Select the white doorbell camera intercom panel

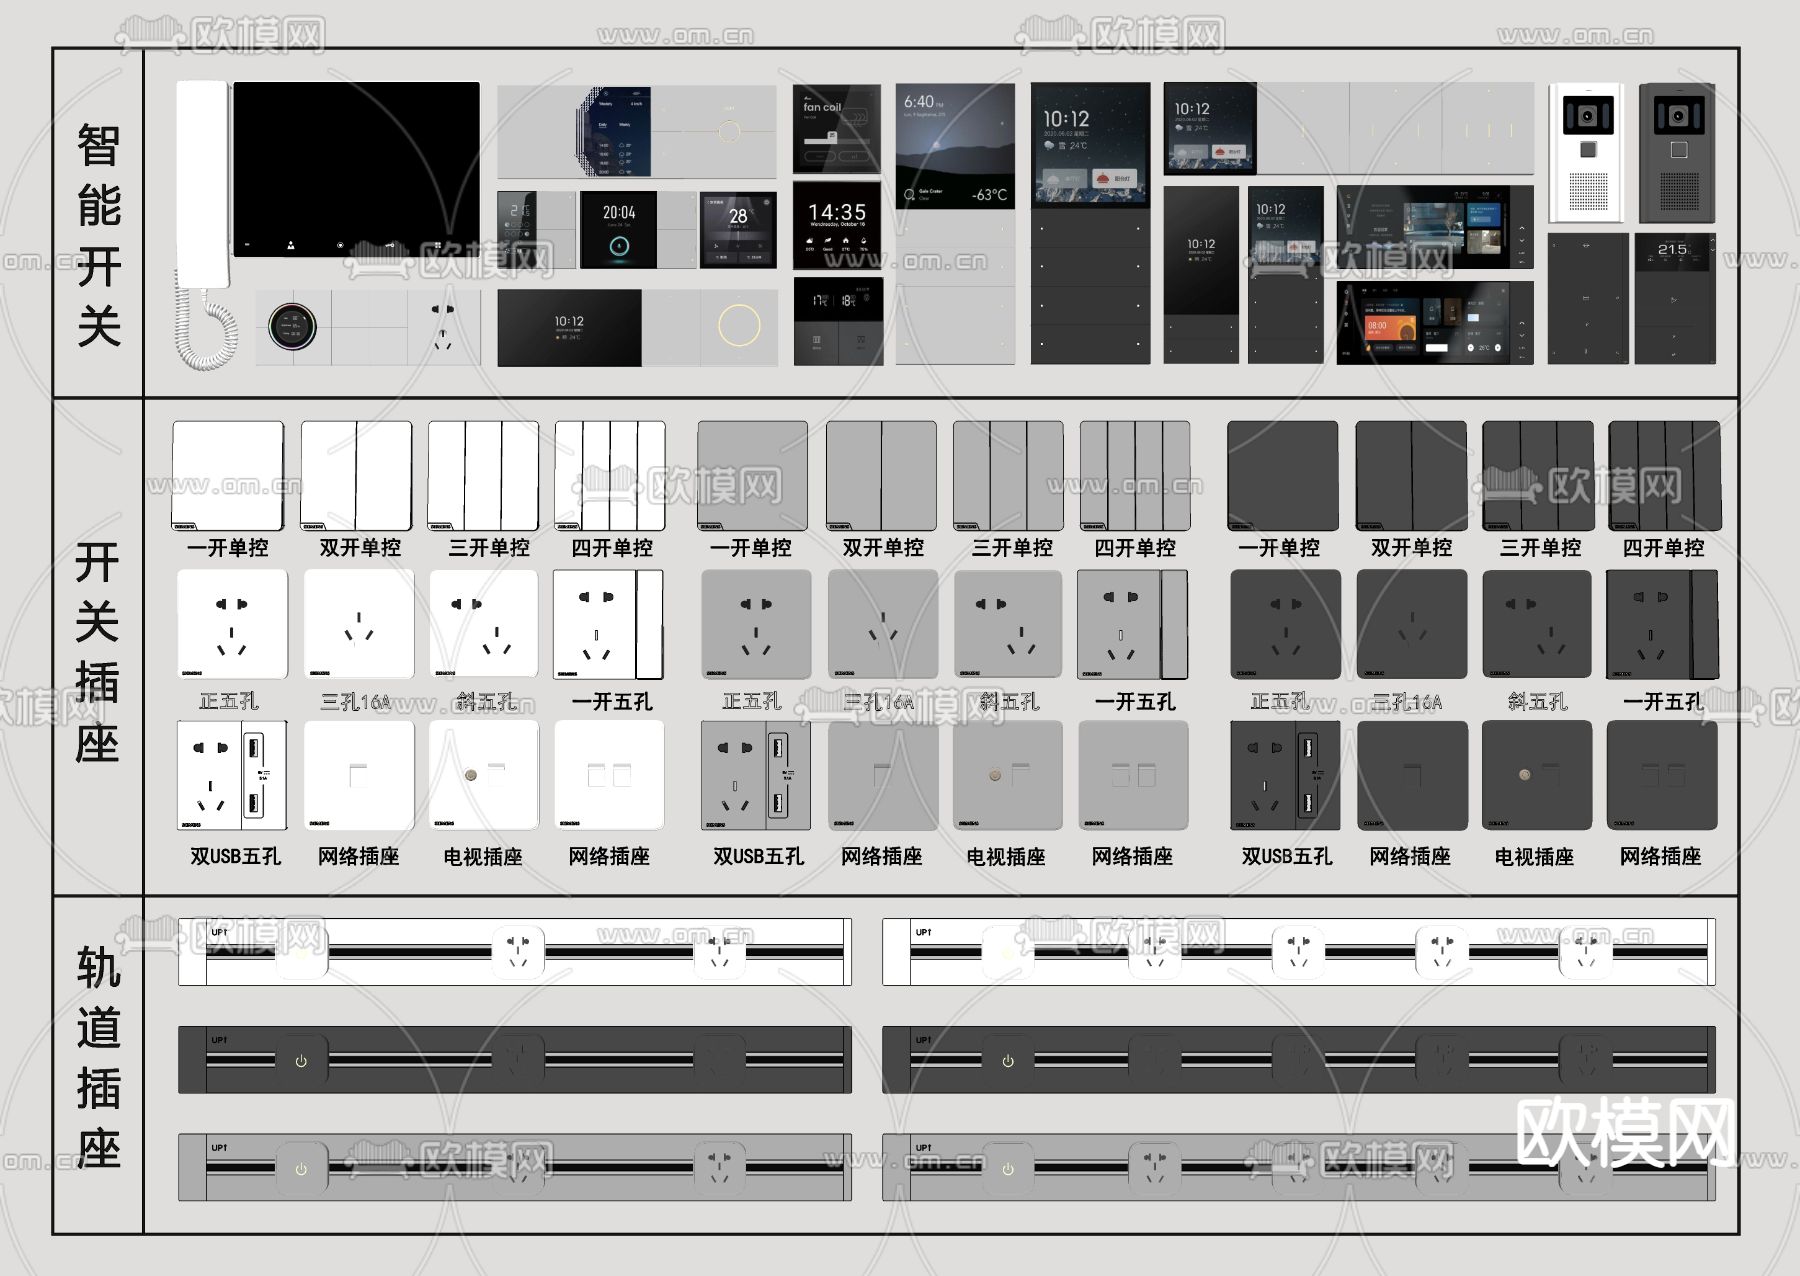1587,153
